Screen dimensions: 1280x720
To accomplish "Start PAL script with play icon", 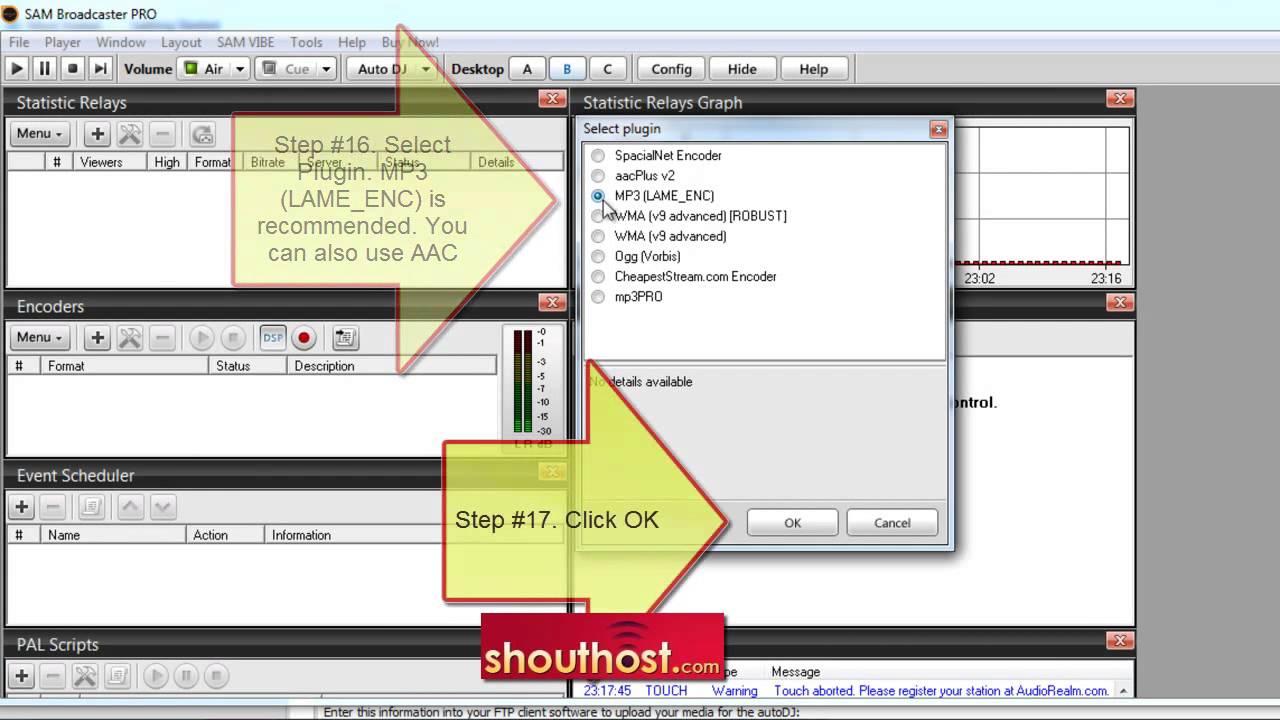I will pyautogui.click(x=156, y=676).
